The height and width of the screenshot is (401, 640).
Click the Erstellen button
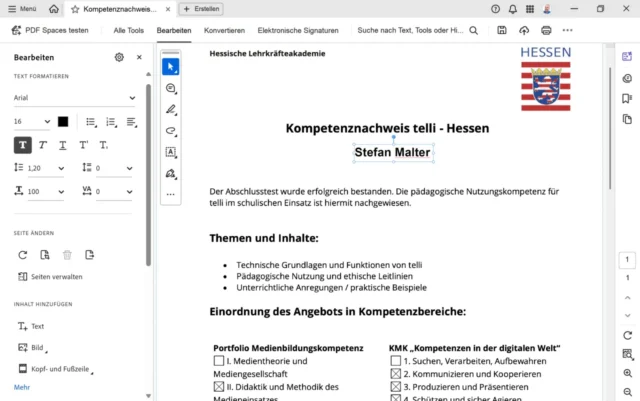point(201,9)
